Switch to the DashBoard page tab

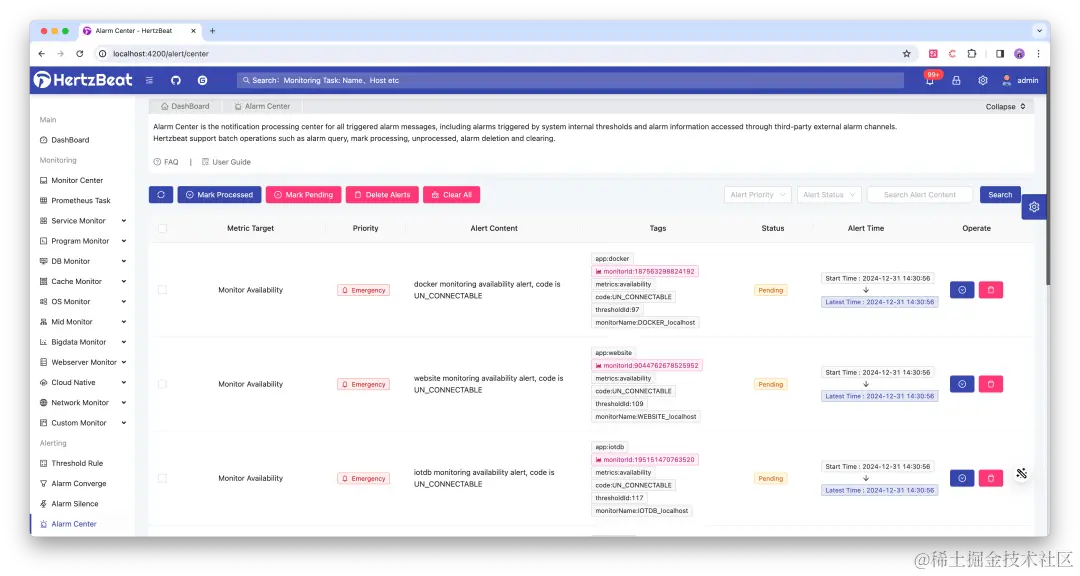185,106
